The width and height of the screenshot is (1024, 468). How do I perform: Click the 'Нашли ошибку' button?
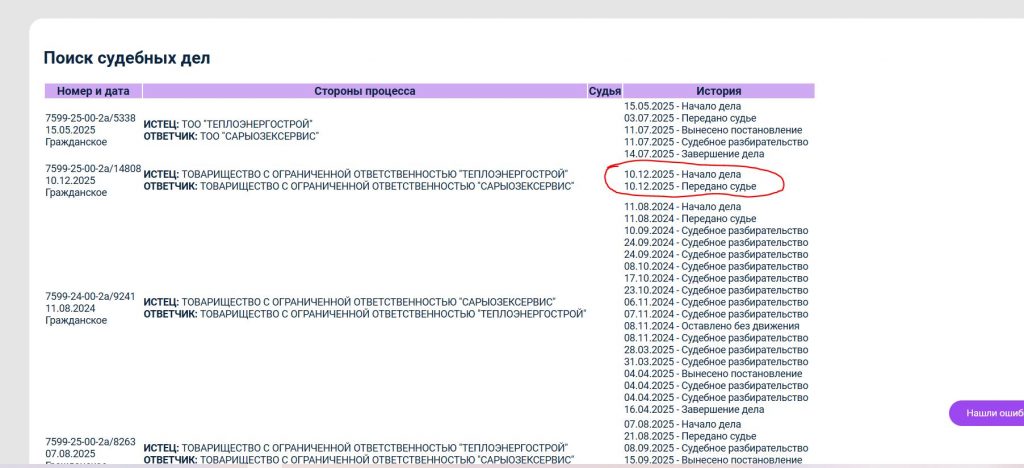[988, 413]
